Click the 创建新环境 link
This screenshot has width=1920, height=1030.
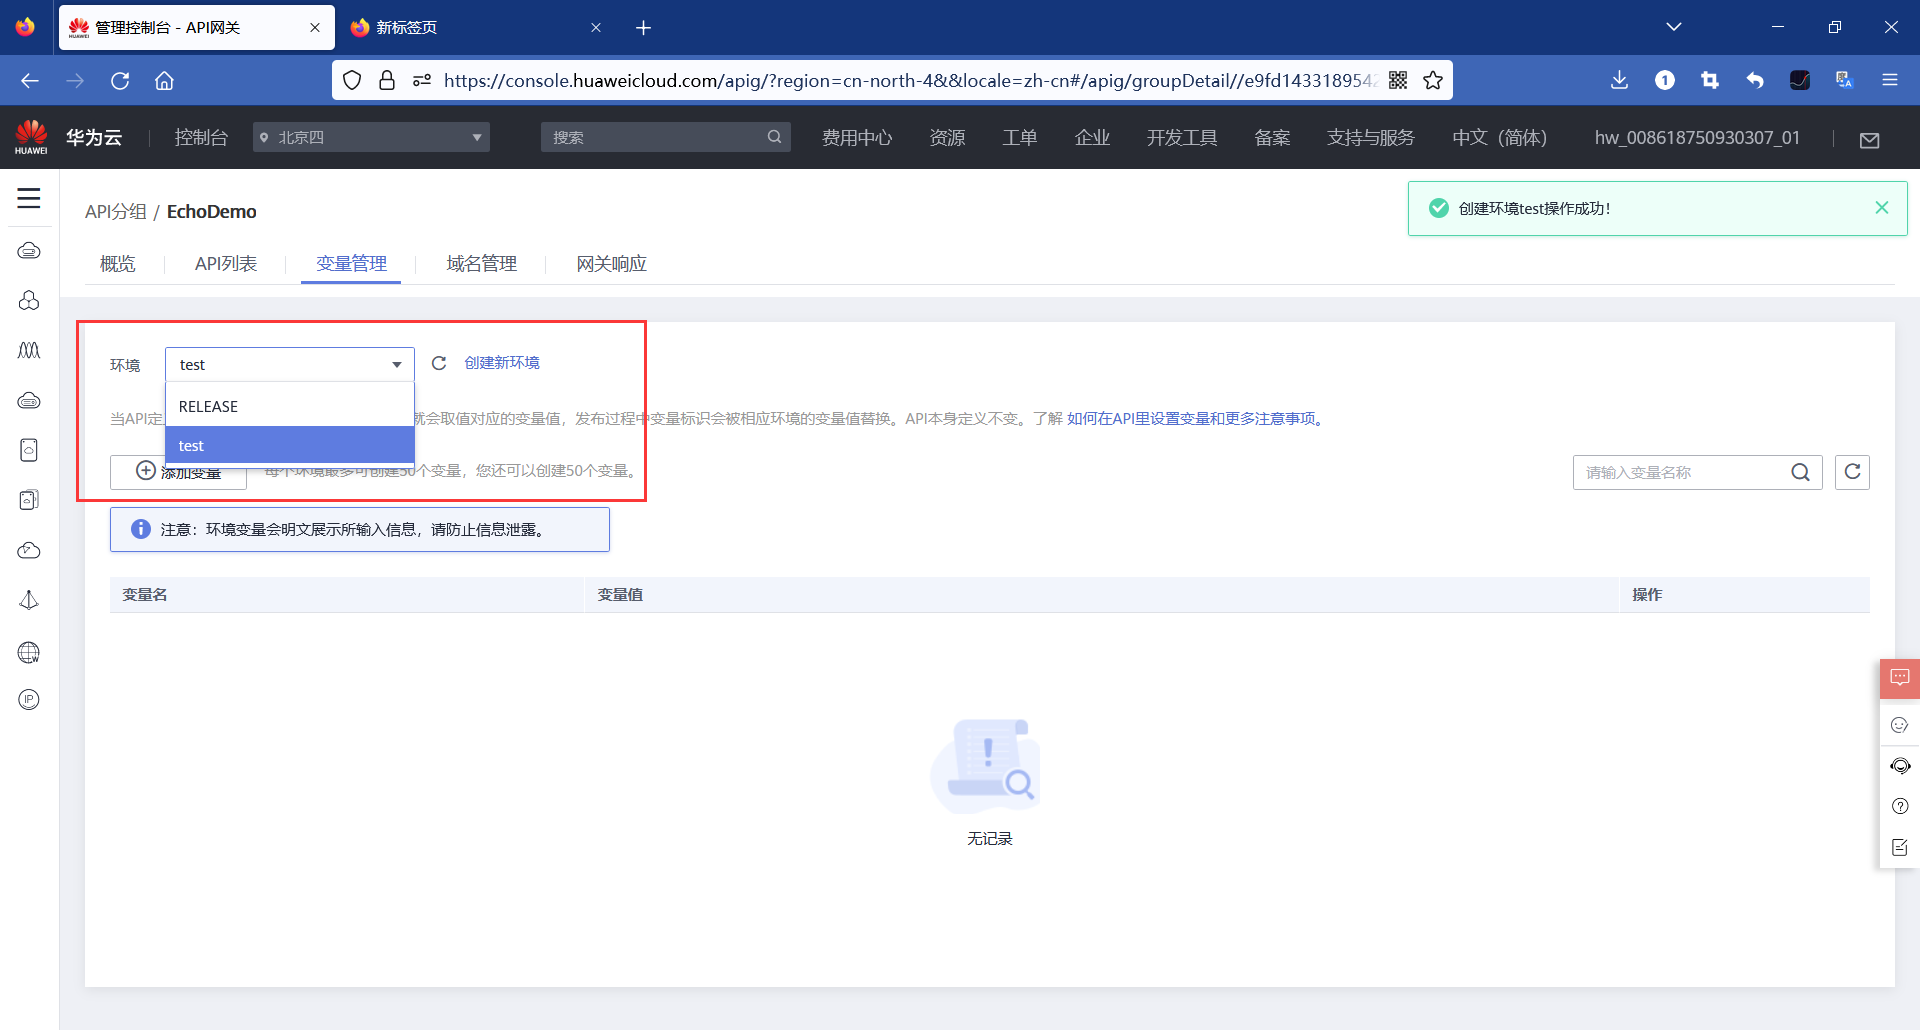pos(502,362)
